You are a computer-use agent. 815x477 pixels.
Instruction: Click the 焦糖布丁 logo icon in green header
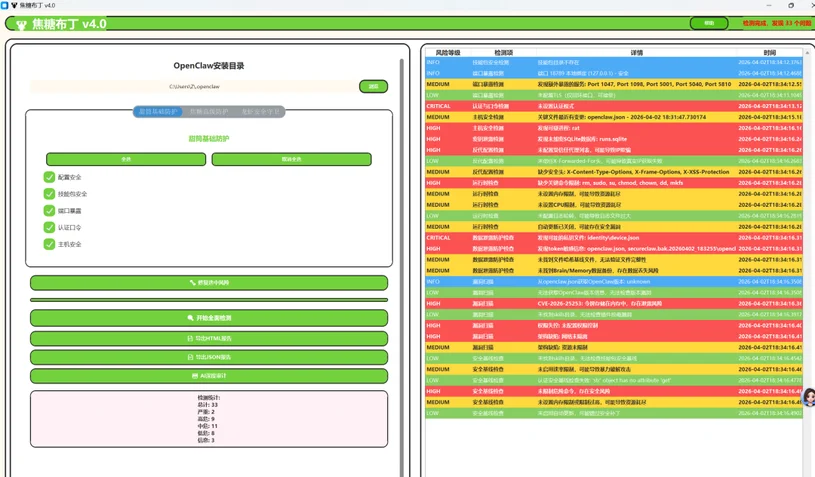pos(21,24)
